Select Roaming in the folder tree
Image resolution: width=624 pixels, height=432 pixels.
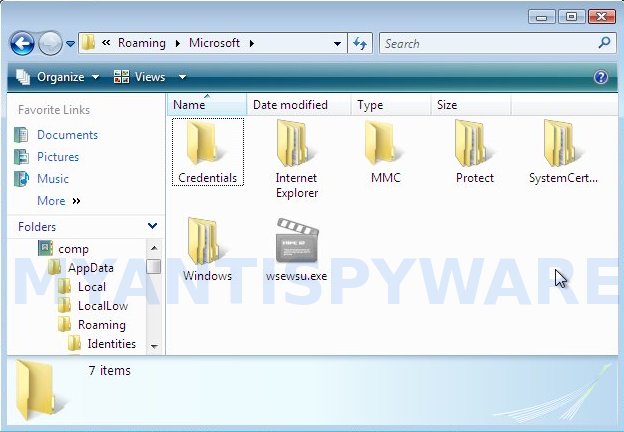[101, 325]
